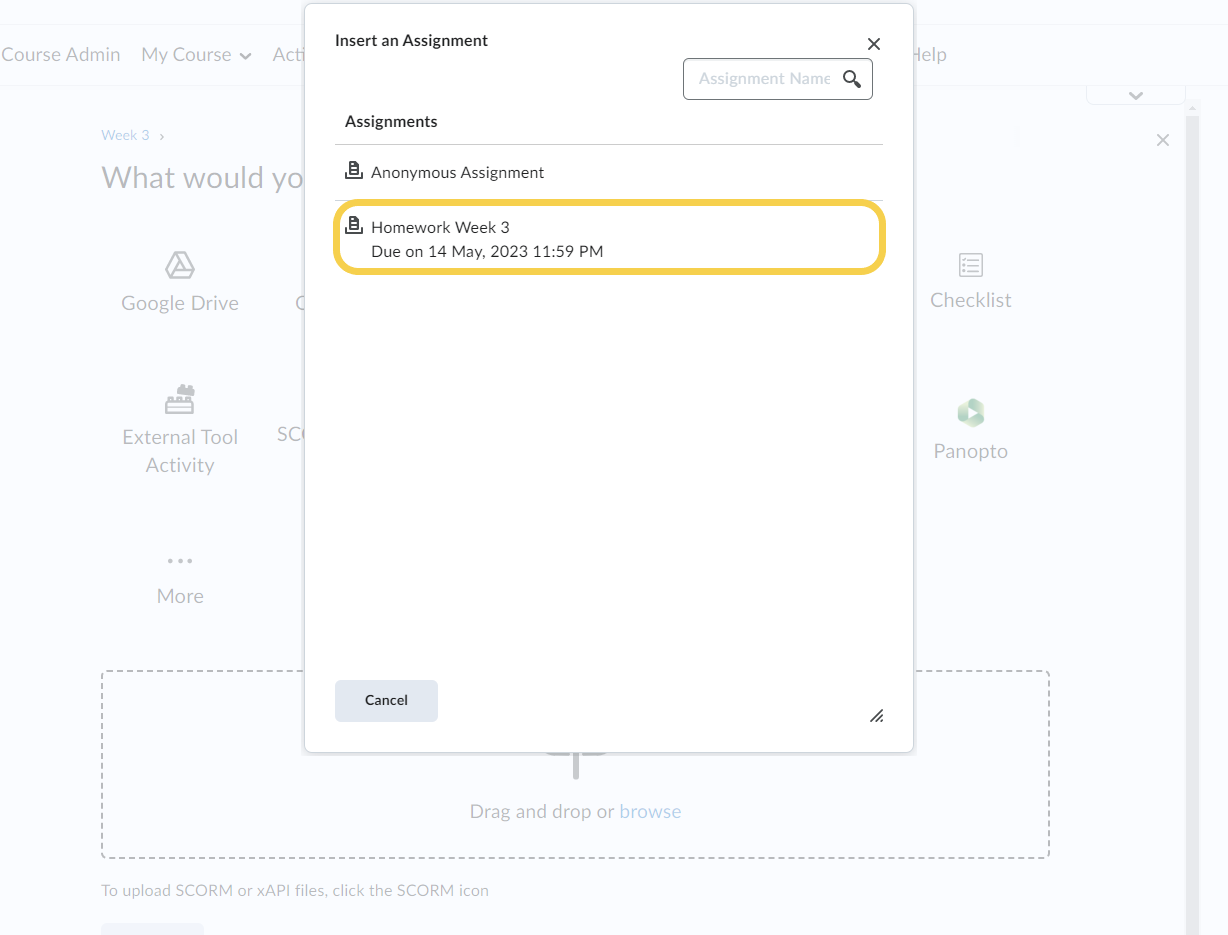
Task: Click the Homework Week 3 assignment icon
Action: (353, 226)
